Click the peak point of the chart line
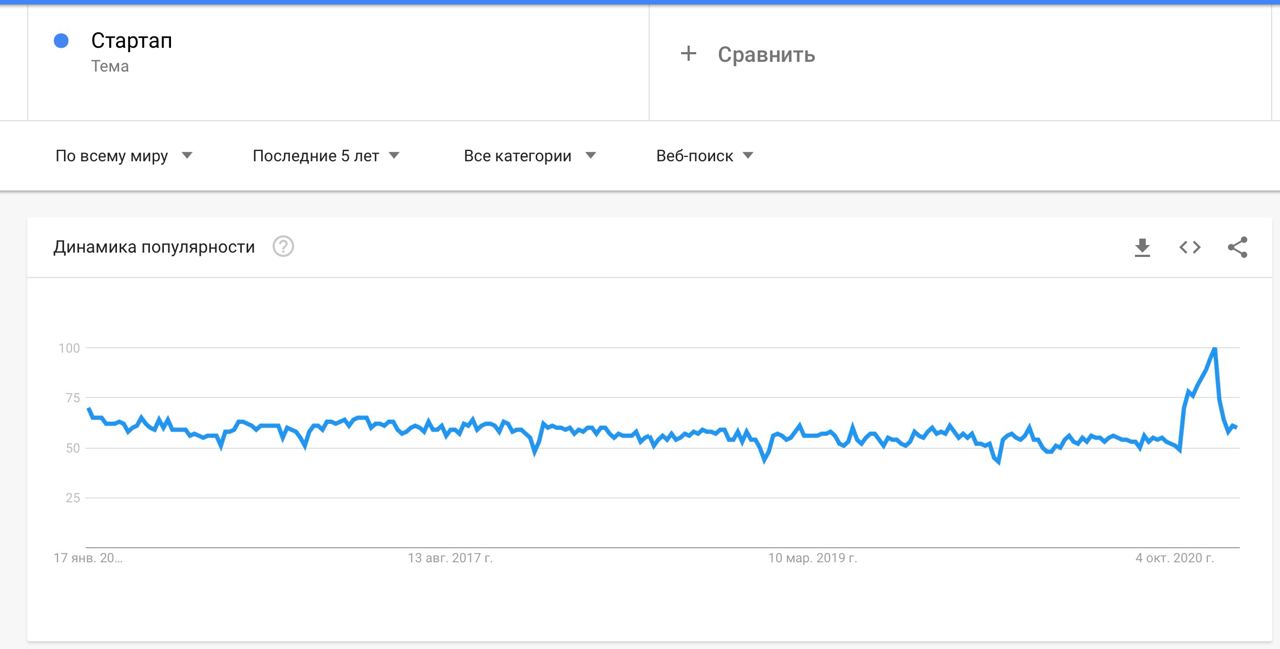The width and height of the screenshot is (1280, 649). coord(1214,348)
